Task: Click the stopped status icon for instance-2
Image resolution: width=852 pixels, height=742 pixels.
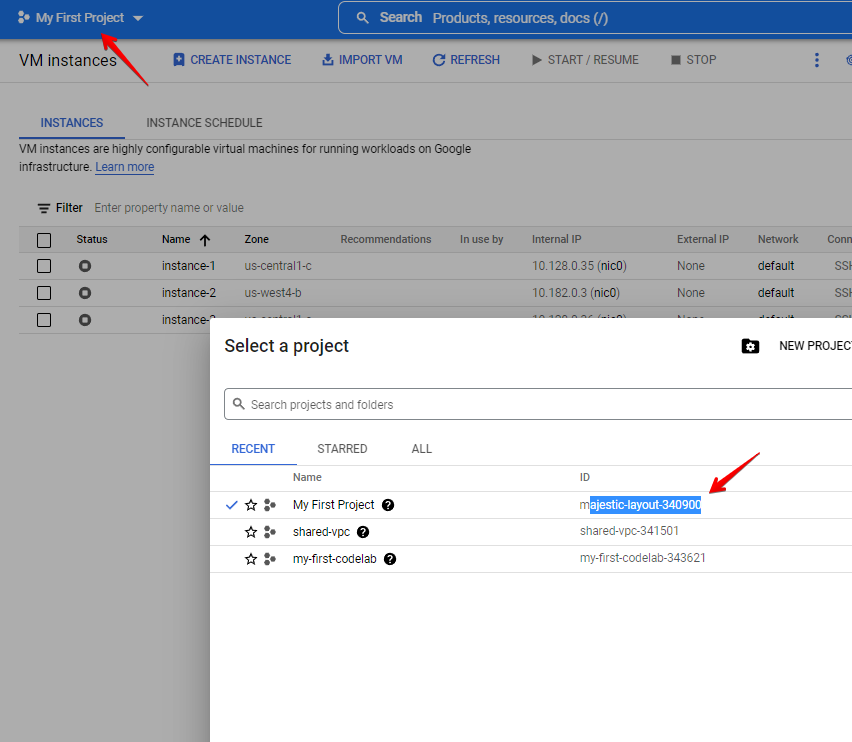Action: click(x=85, y=293)
